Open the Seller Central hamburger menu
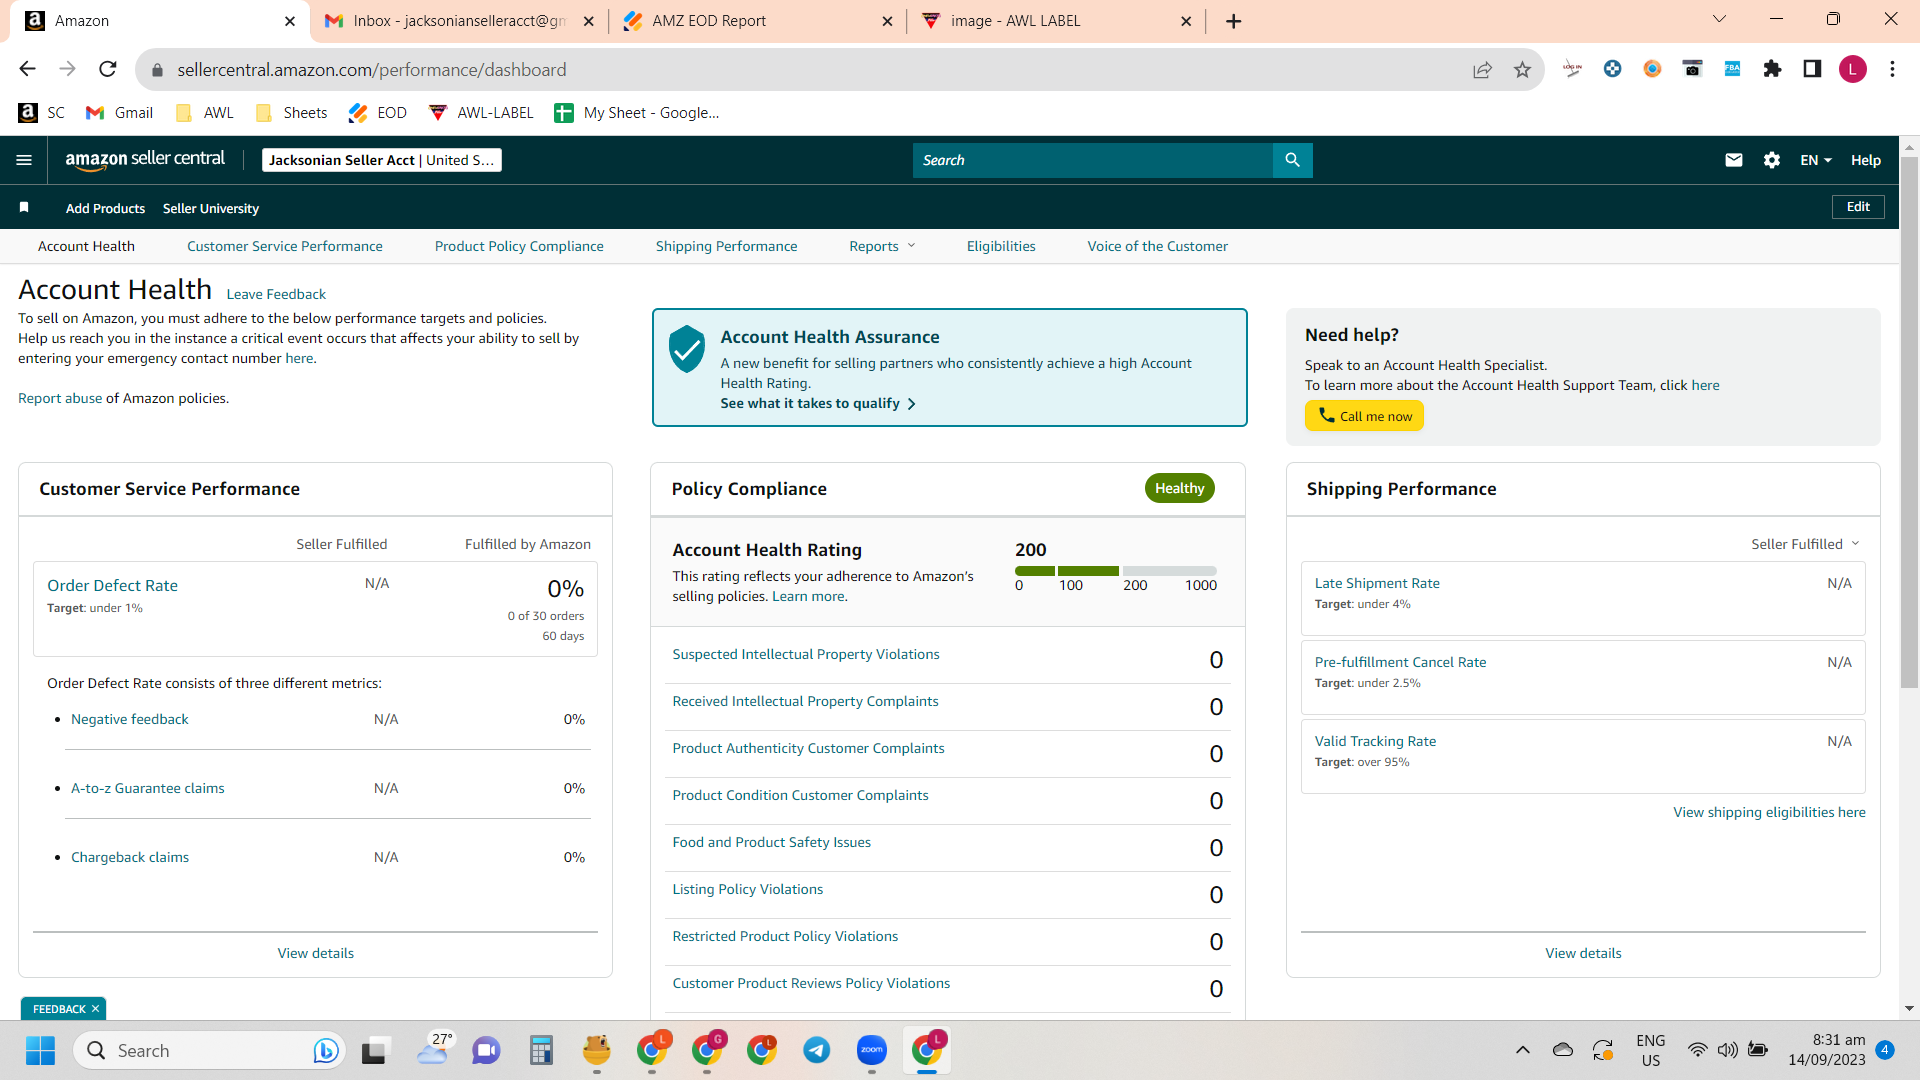This screenshot has width=1920, height=1080. (24, 160)
